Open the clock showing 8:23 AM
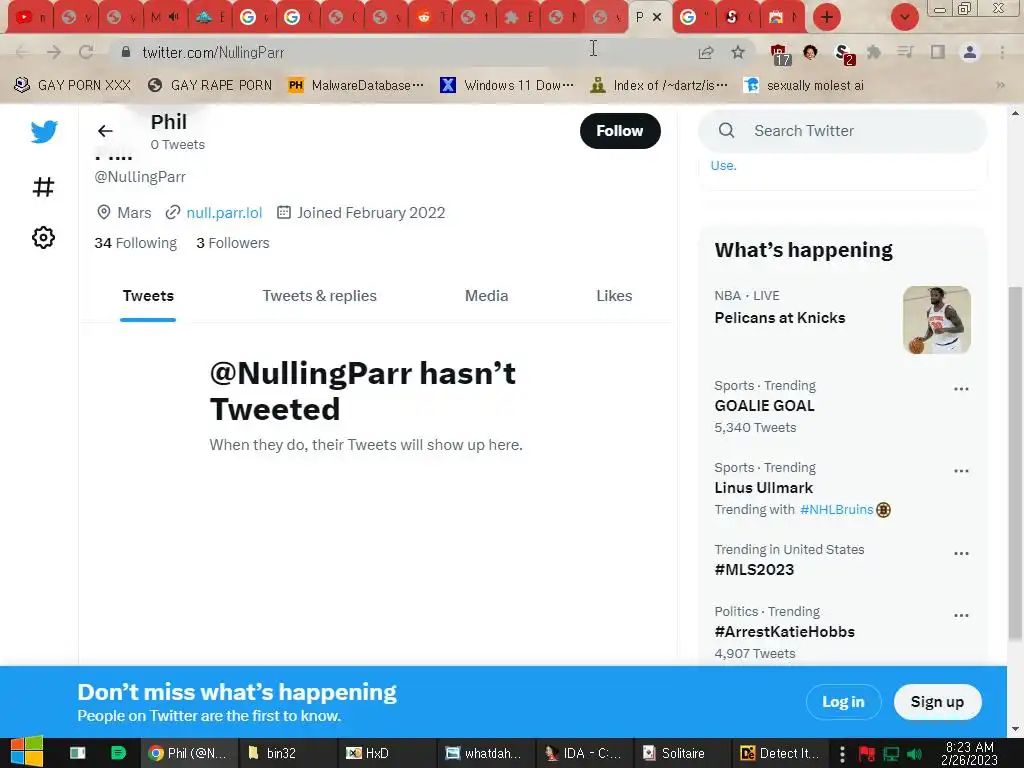Viewport: 1024px width, 768px height. point(969,754)
